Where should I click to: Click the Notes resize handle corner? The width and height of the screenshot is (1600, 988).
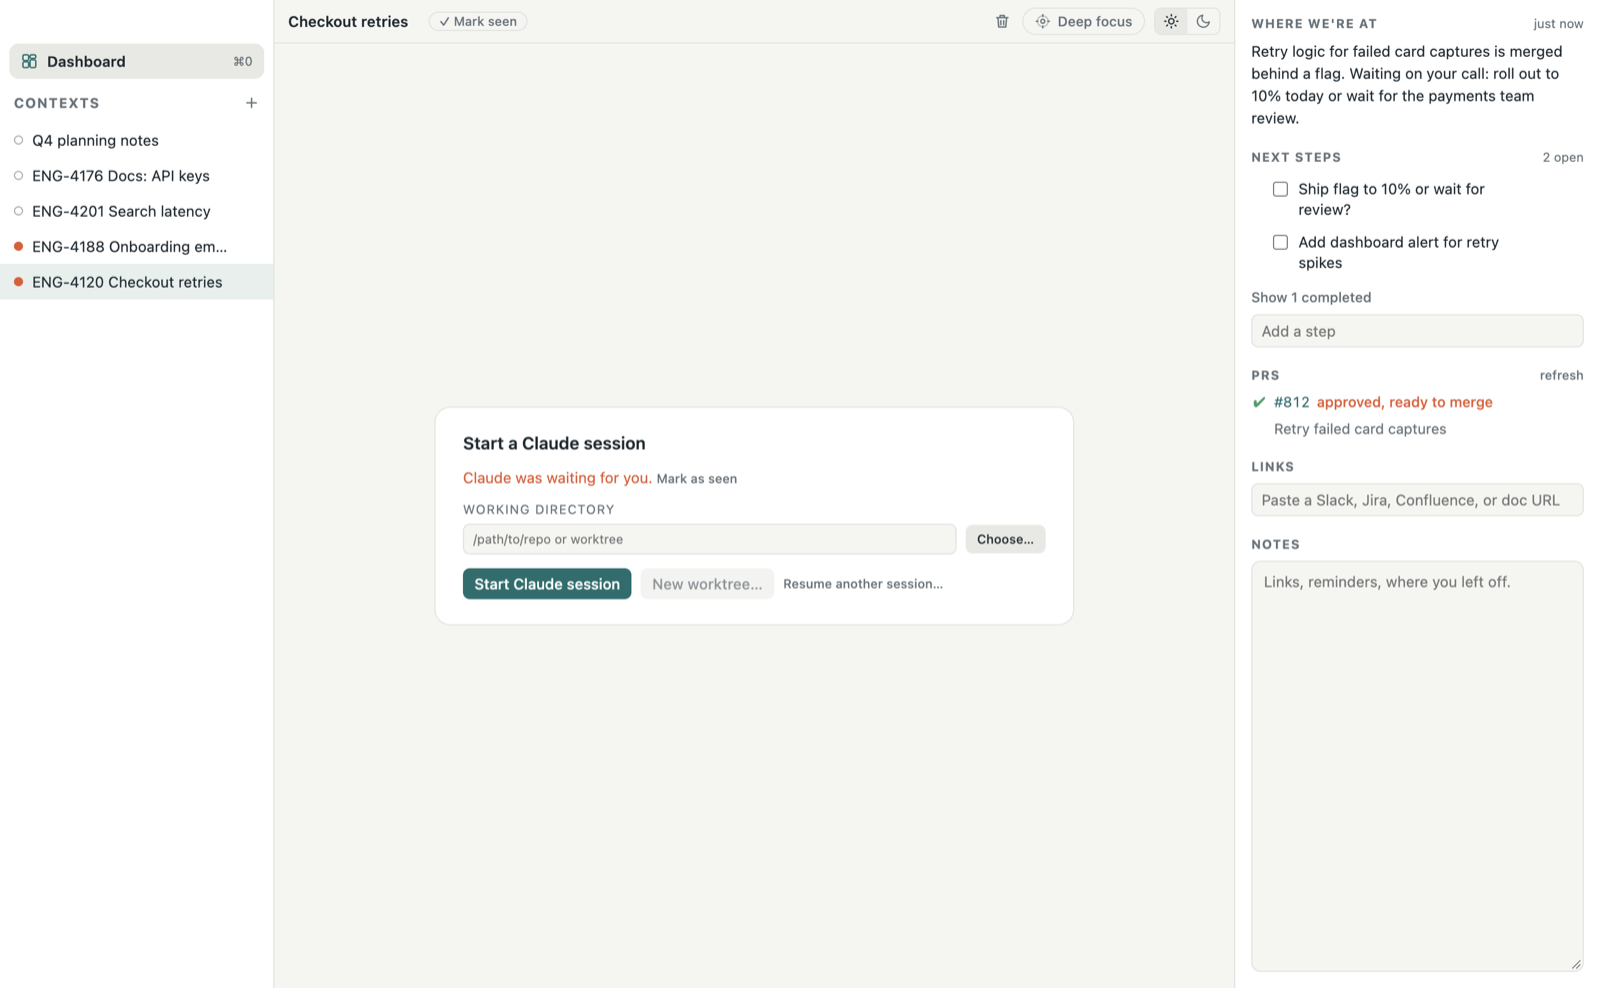click(x=1576, y=964)
